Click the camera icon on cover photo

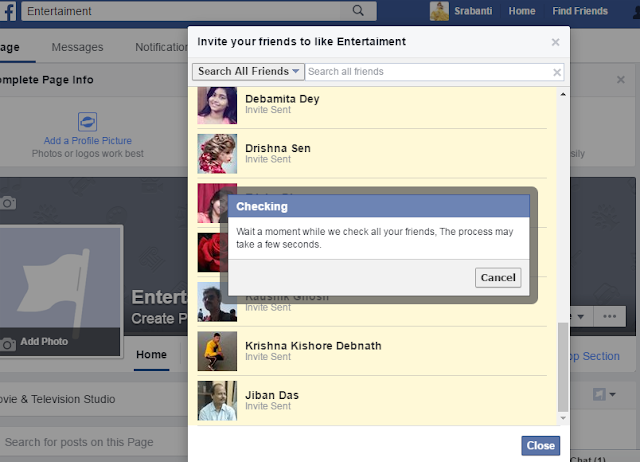[x=7, y=202]
